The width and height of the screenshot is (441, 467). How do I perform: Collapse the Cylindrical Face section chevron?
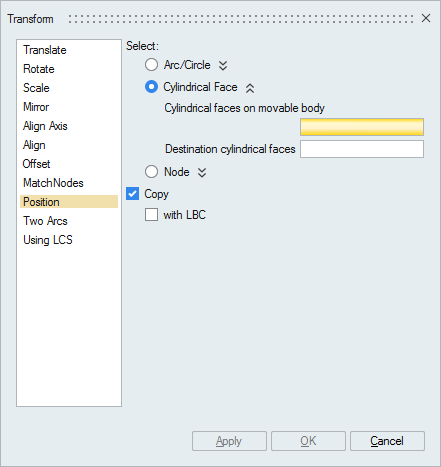click(x=250, y=88)
